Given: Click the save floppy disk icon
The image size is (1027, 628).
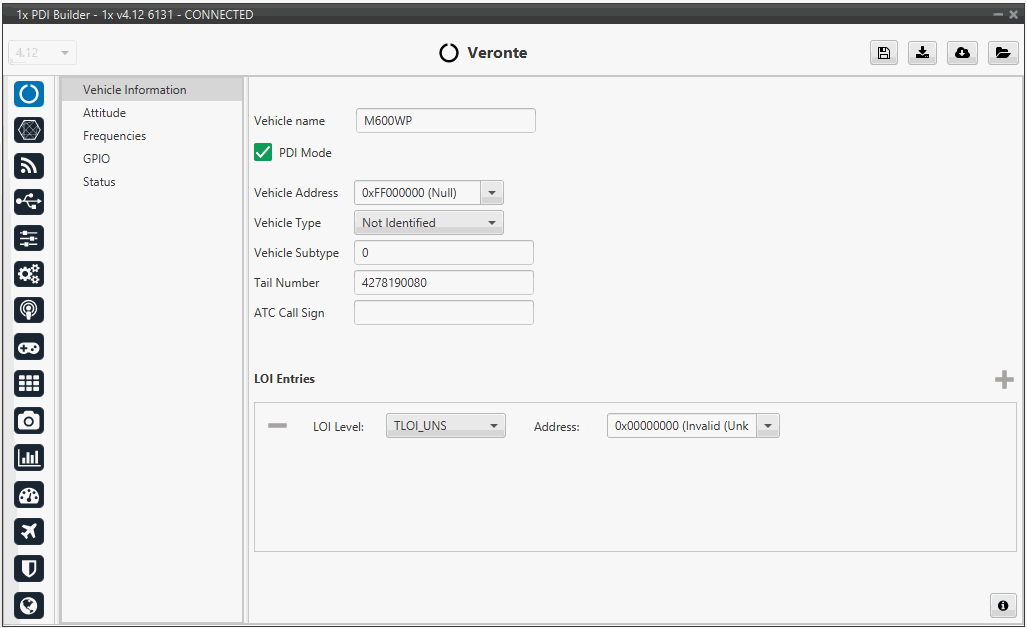Looking at the screenshot, I should pyautogui.click(x=883, y=54).
